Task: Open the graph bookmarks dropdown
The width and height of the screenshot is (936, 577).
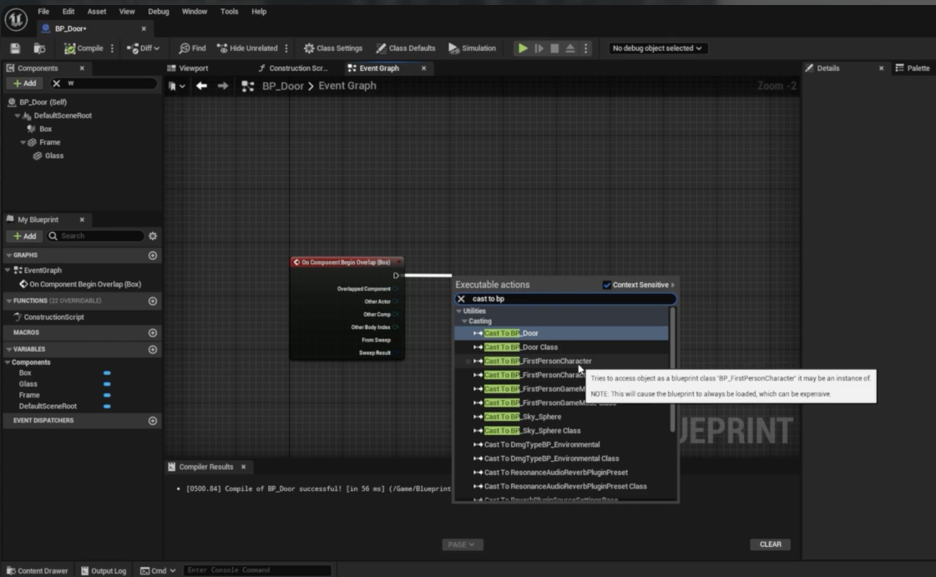Action: pyautogui.click(x=177, y=87)
